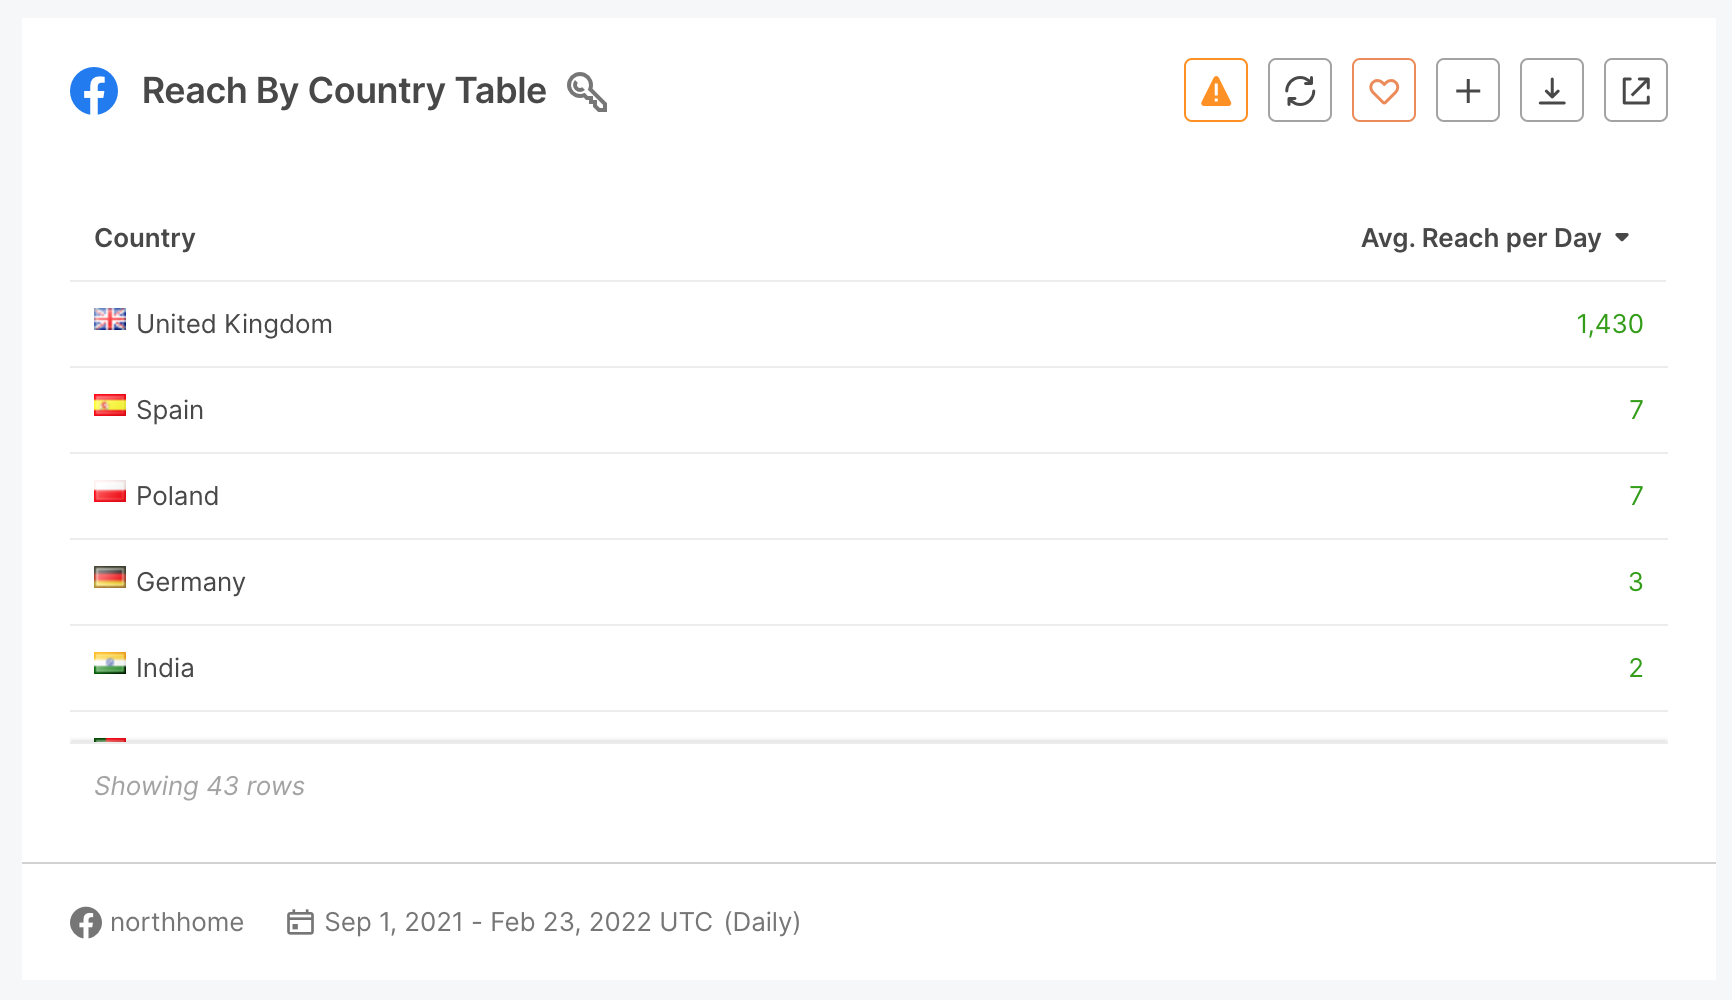Click the plus add icon
Viewport: 1732px width, 1000px height.
coord(1467,91)
